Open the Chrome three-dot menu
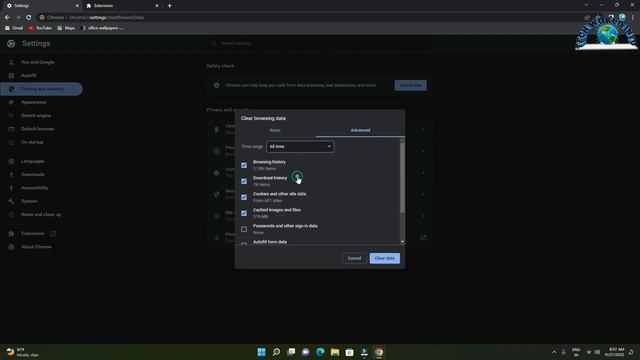This screenshot has width=640, height=360. pos(633,18)
